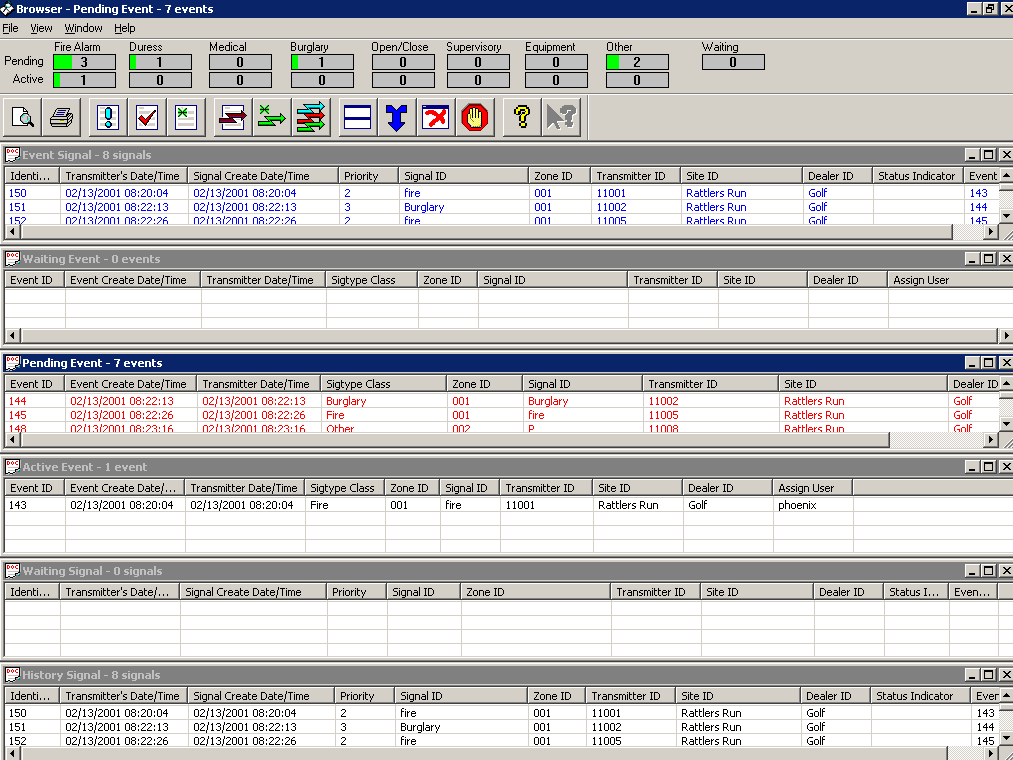Click the yellow question mark help icon

pos(521,118)
